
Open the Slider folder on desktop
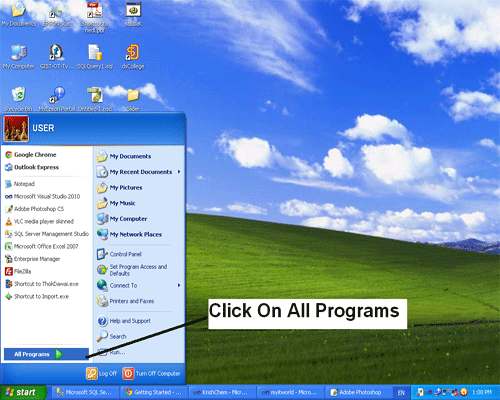[x=133, y=99]
